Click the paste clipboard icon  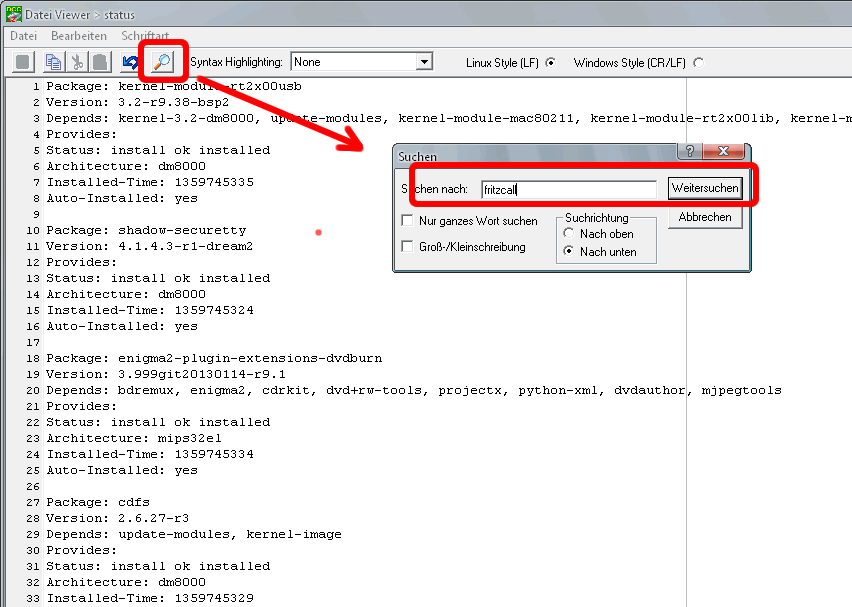coord(99,62)
